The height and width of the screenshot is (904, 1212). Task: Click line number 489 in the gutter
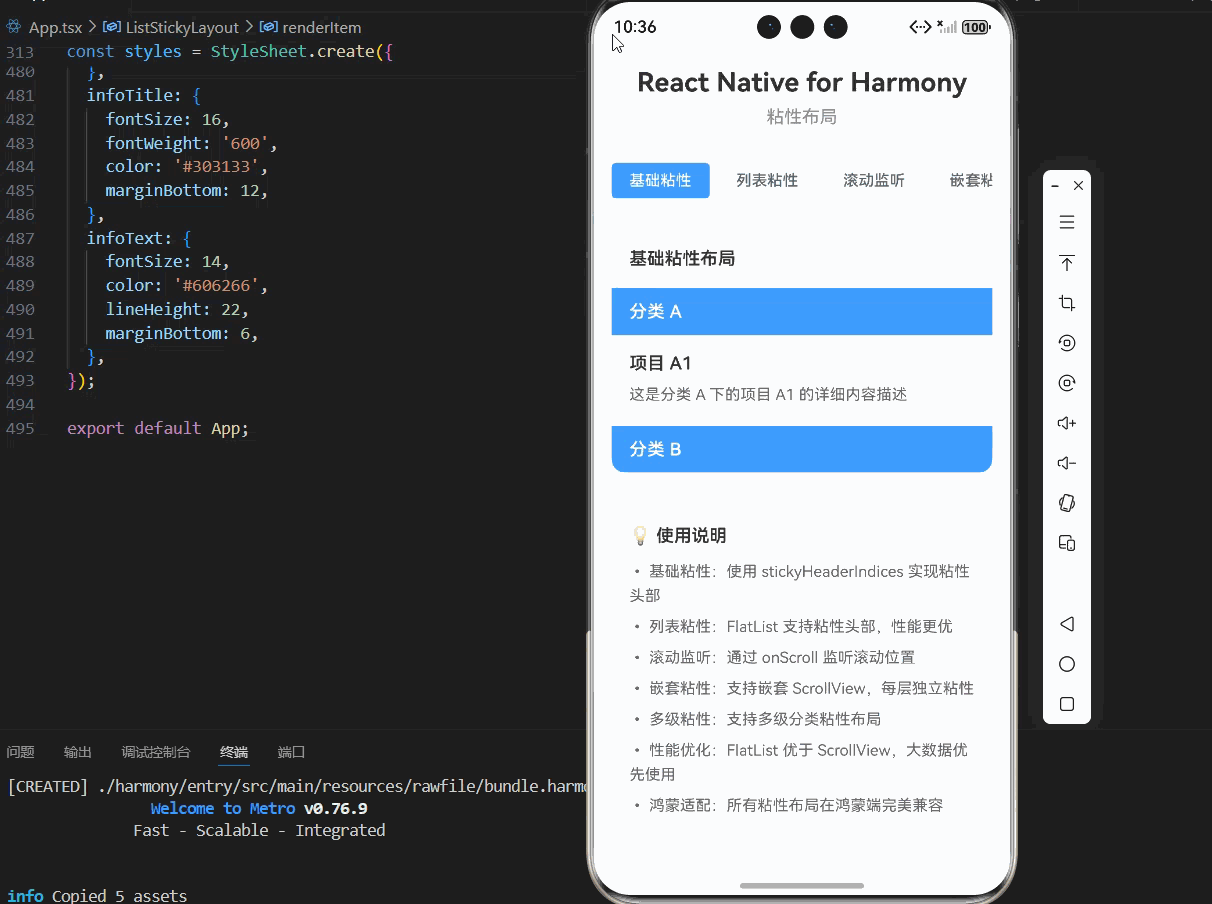pyautogui.click(x=20, y=286)
